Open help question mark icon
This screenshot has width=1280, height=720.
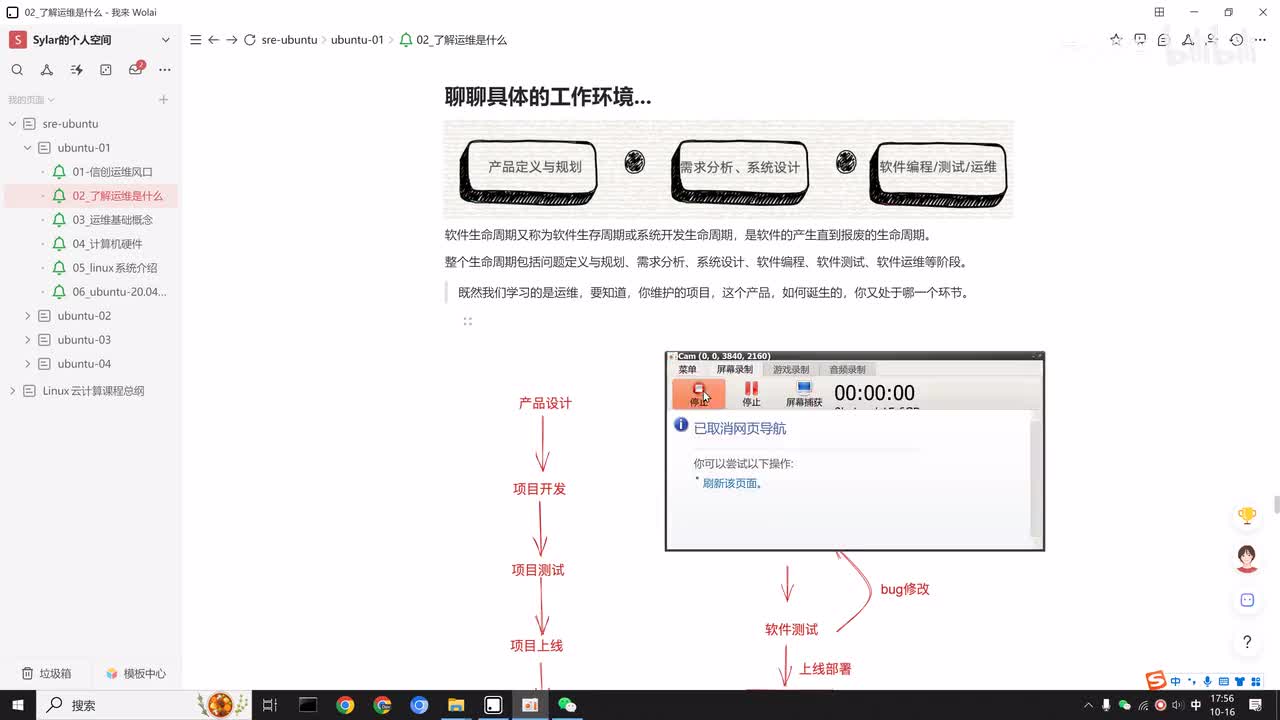(1247, 642)
